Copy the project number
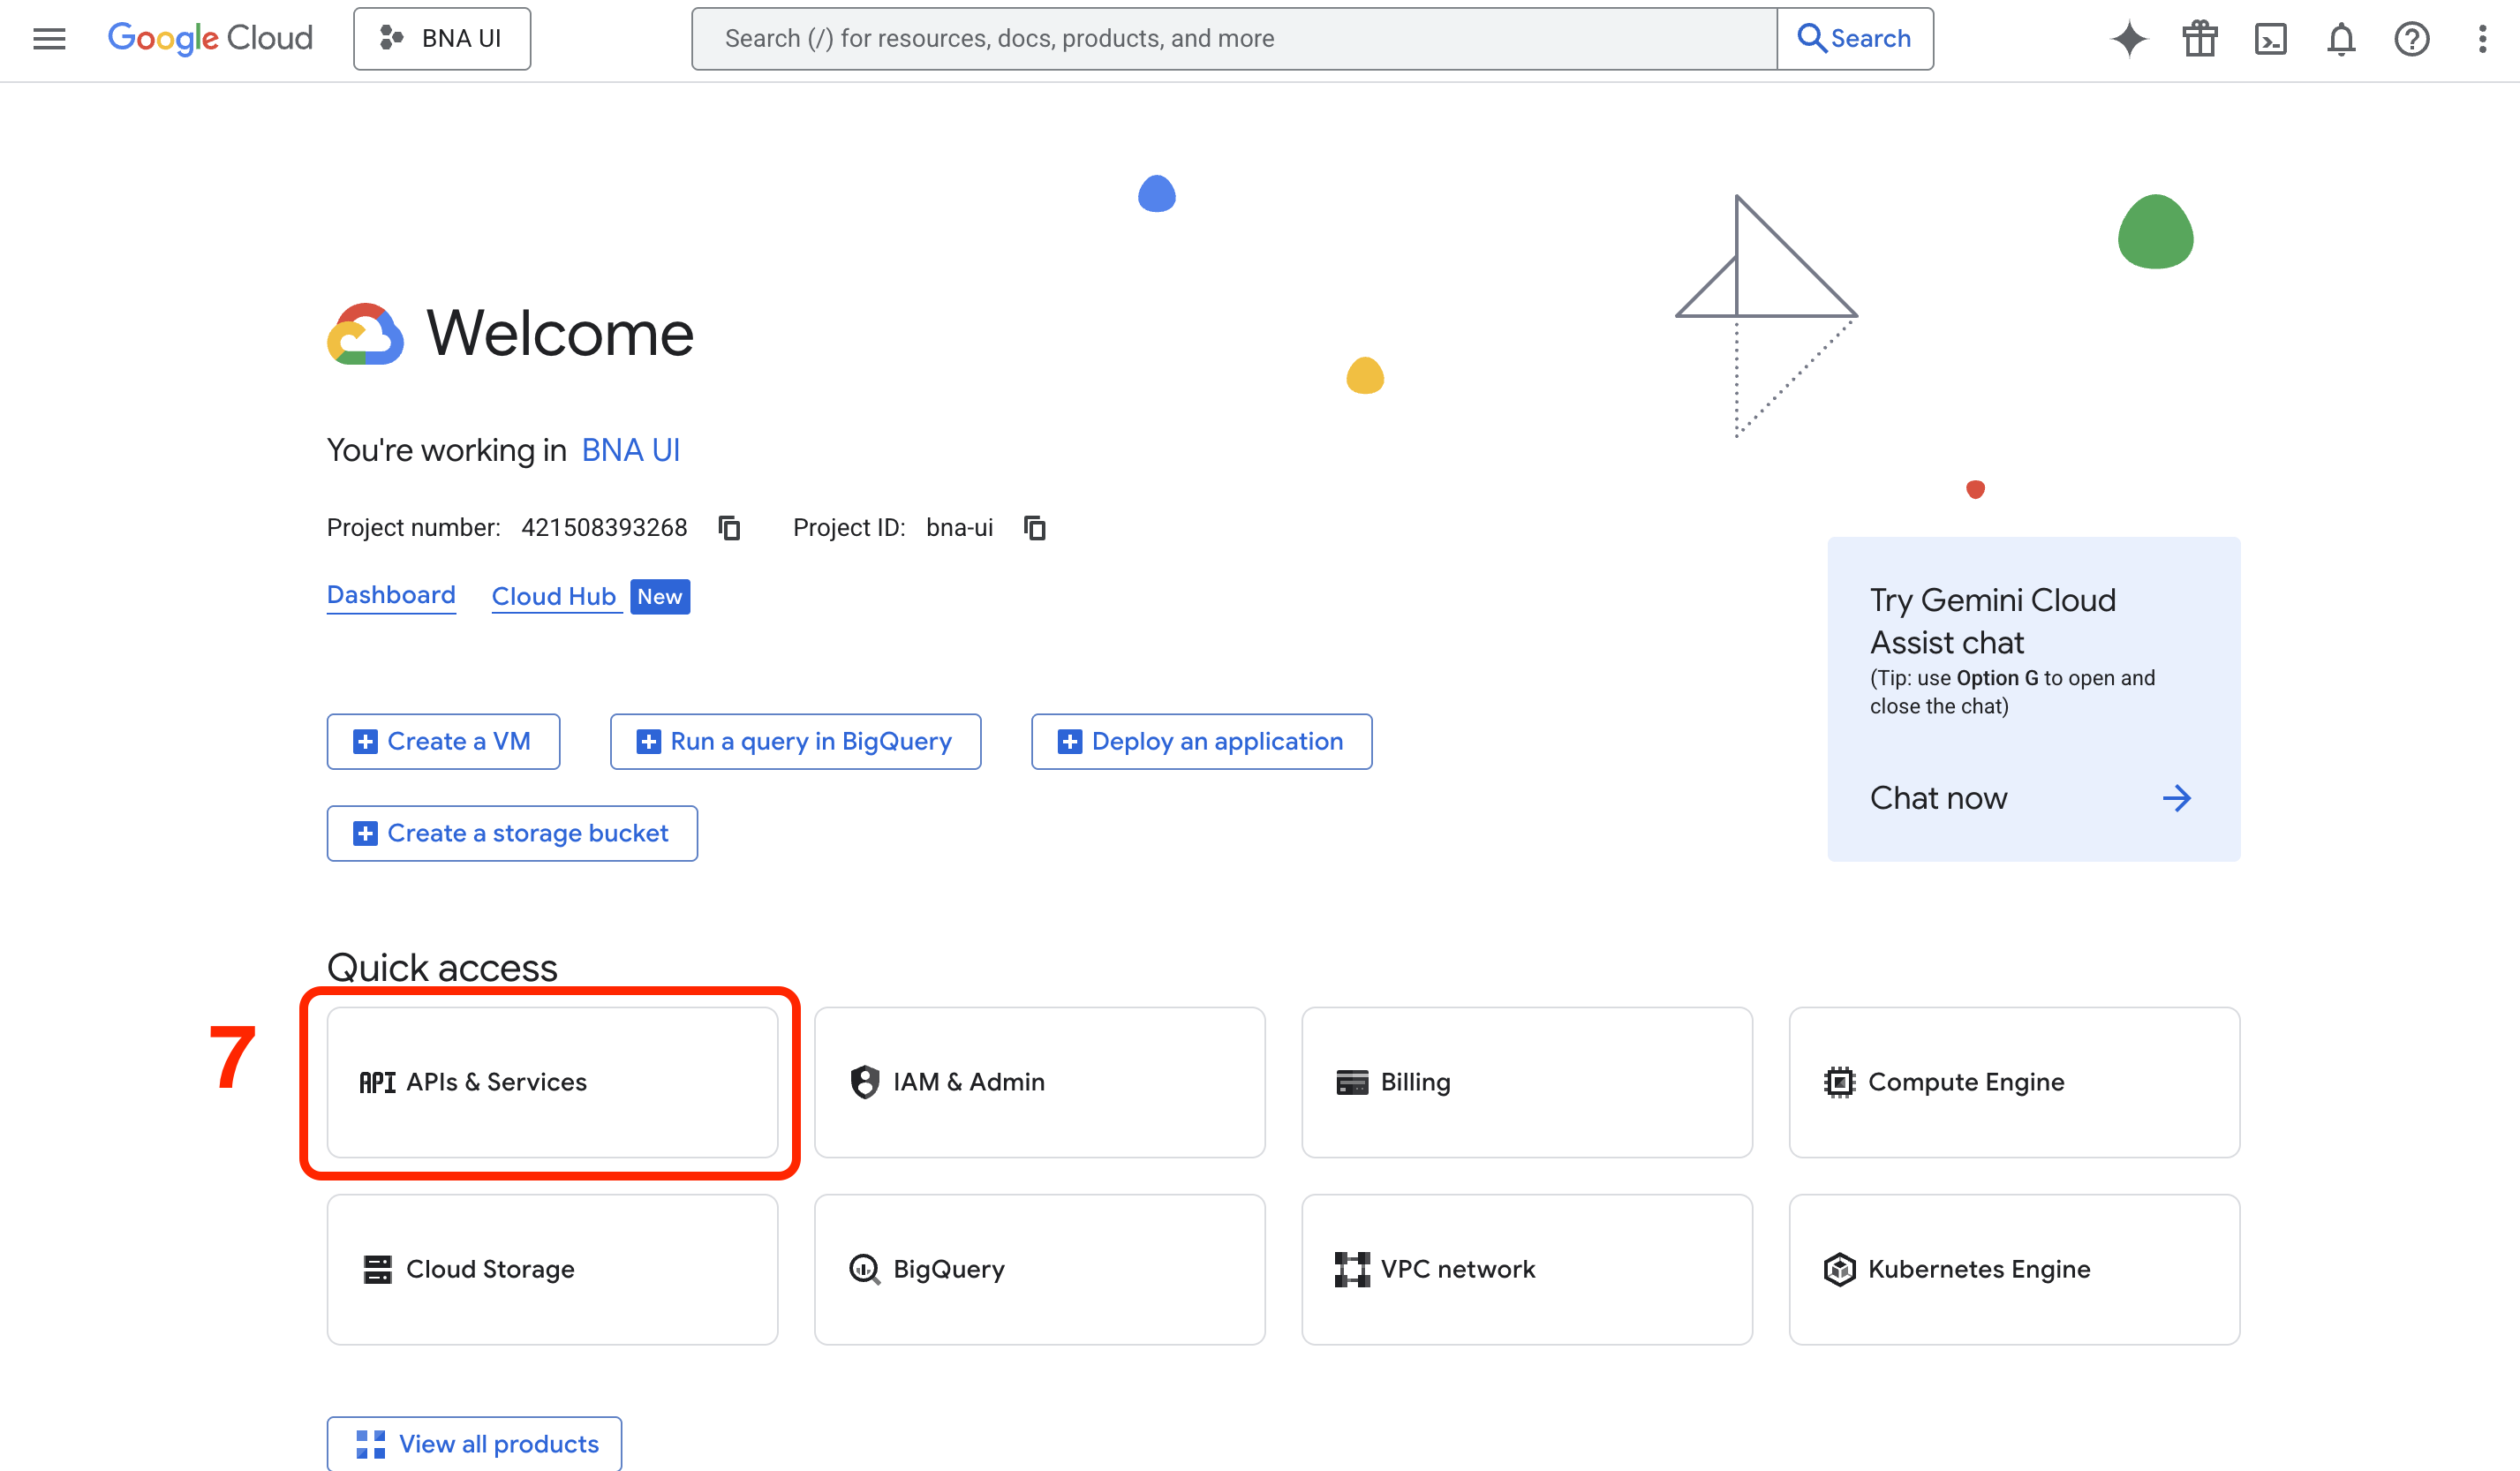Screen dimensions: 2520x1471 tap(729, 527)
